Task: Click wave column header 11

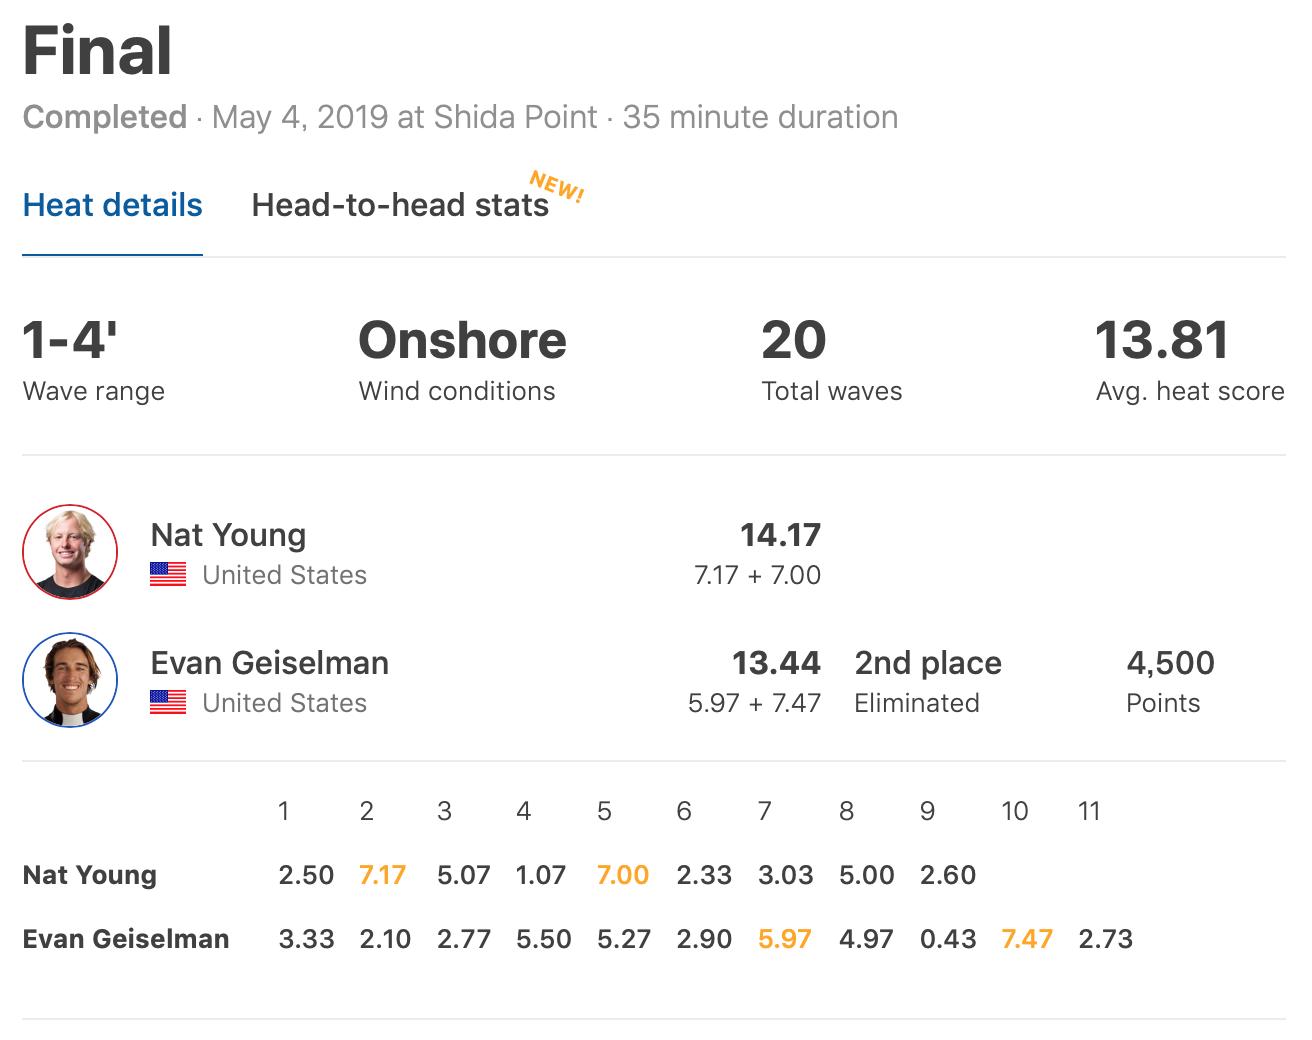Action: 1089,811
